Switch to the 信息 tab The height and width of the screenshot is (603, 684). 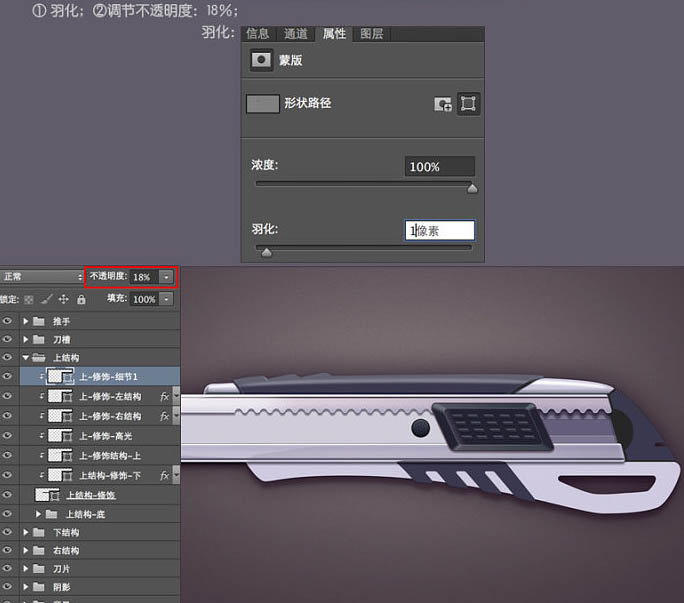(257, 34)
